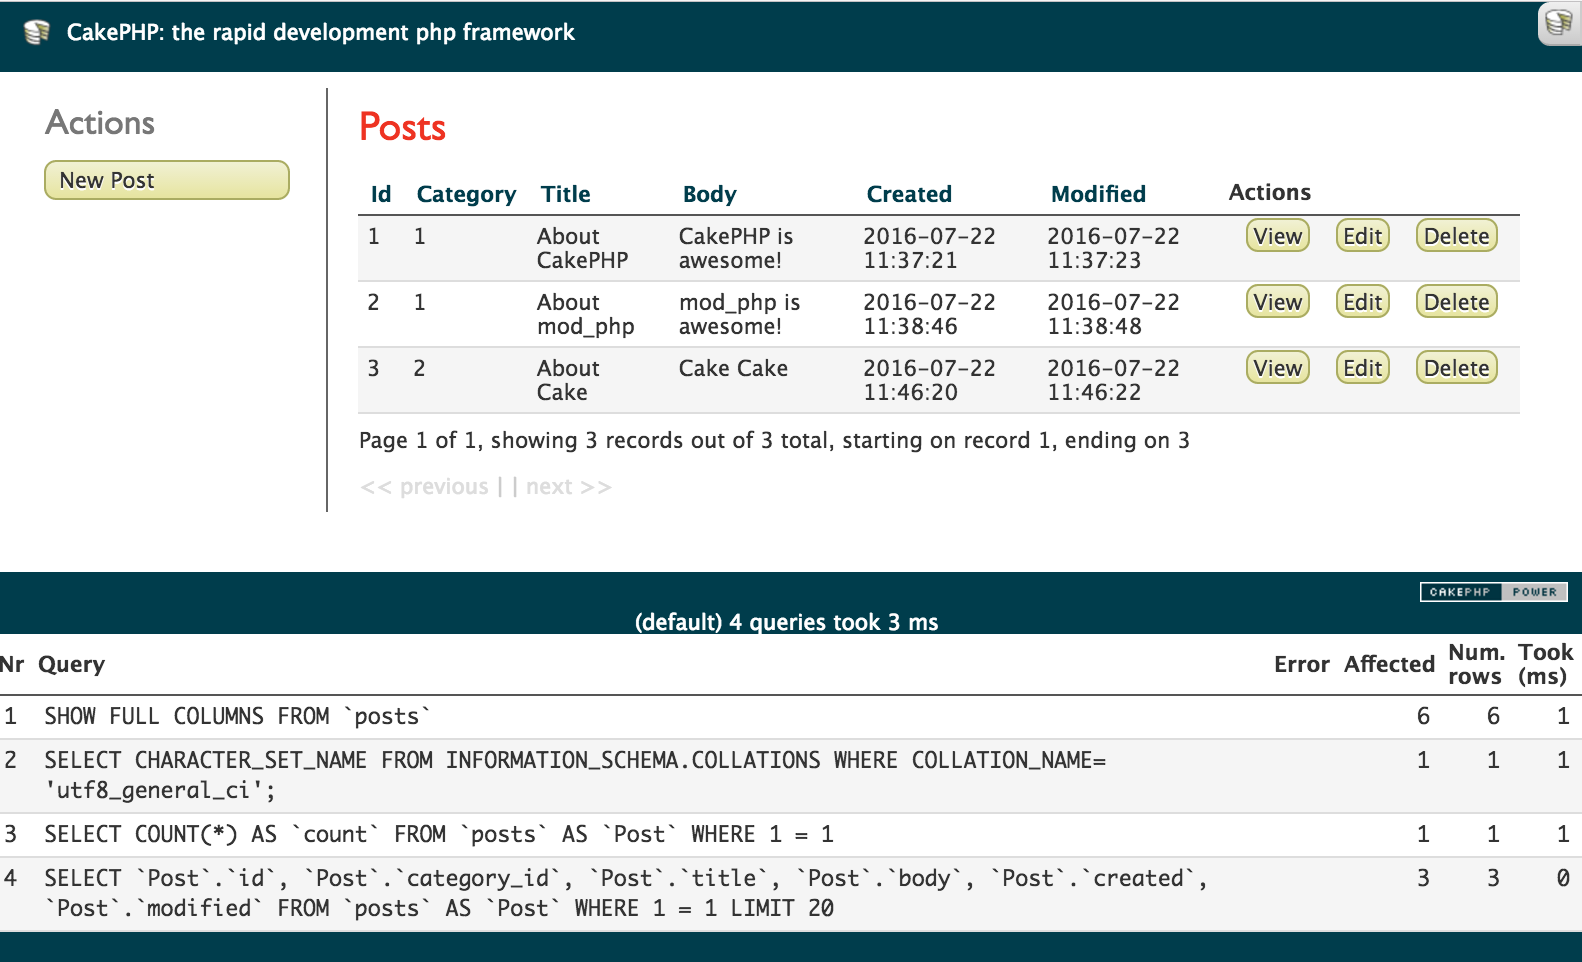Image resolution: width=1582 pixels, height=962 pixels.
Task: Click modified date 2016-07-22 11:38:48
Action: 1113,314
